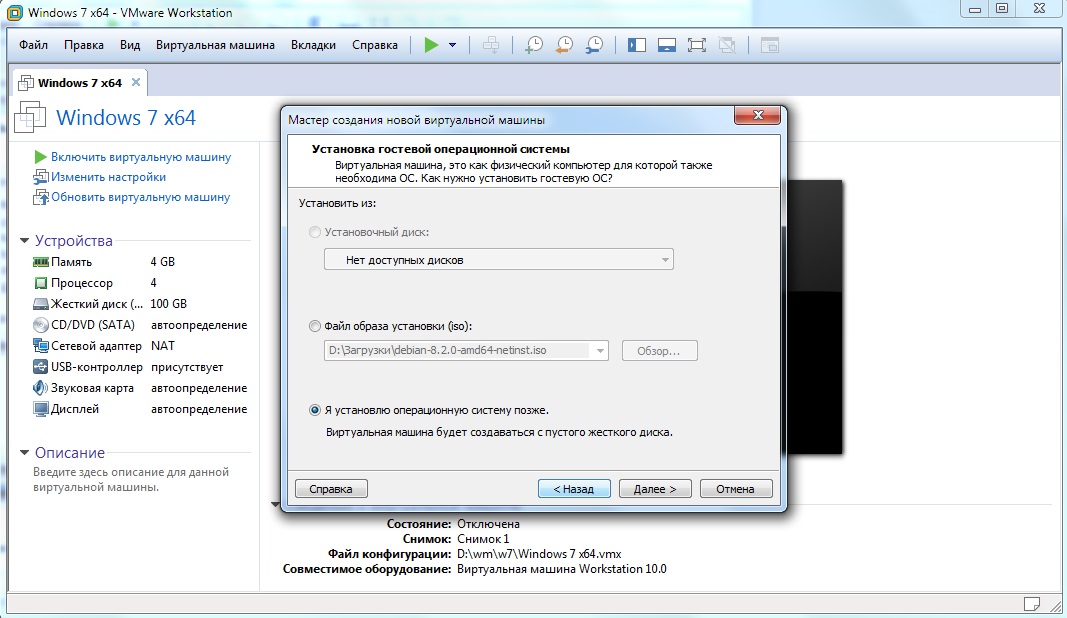Collapse the Устройства section
Image resolution: width=1067 pixels, height=618 pixels.
[x=24, y=240]
